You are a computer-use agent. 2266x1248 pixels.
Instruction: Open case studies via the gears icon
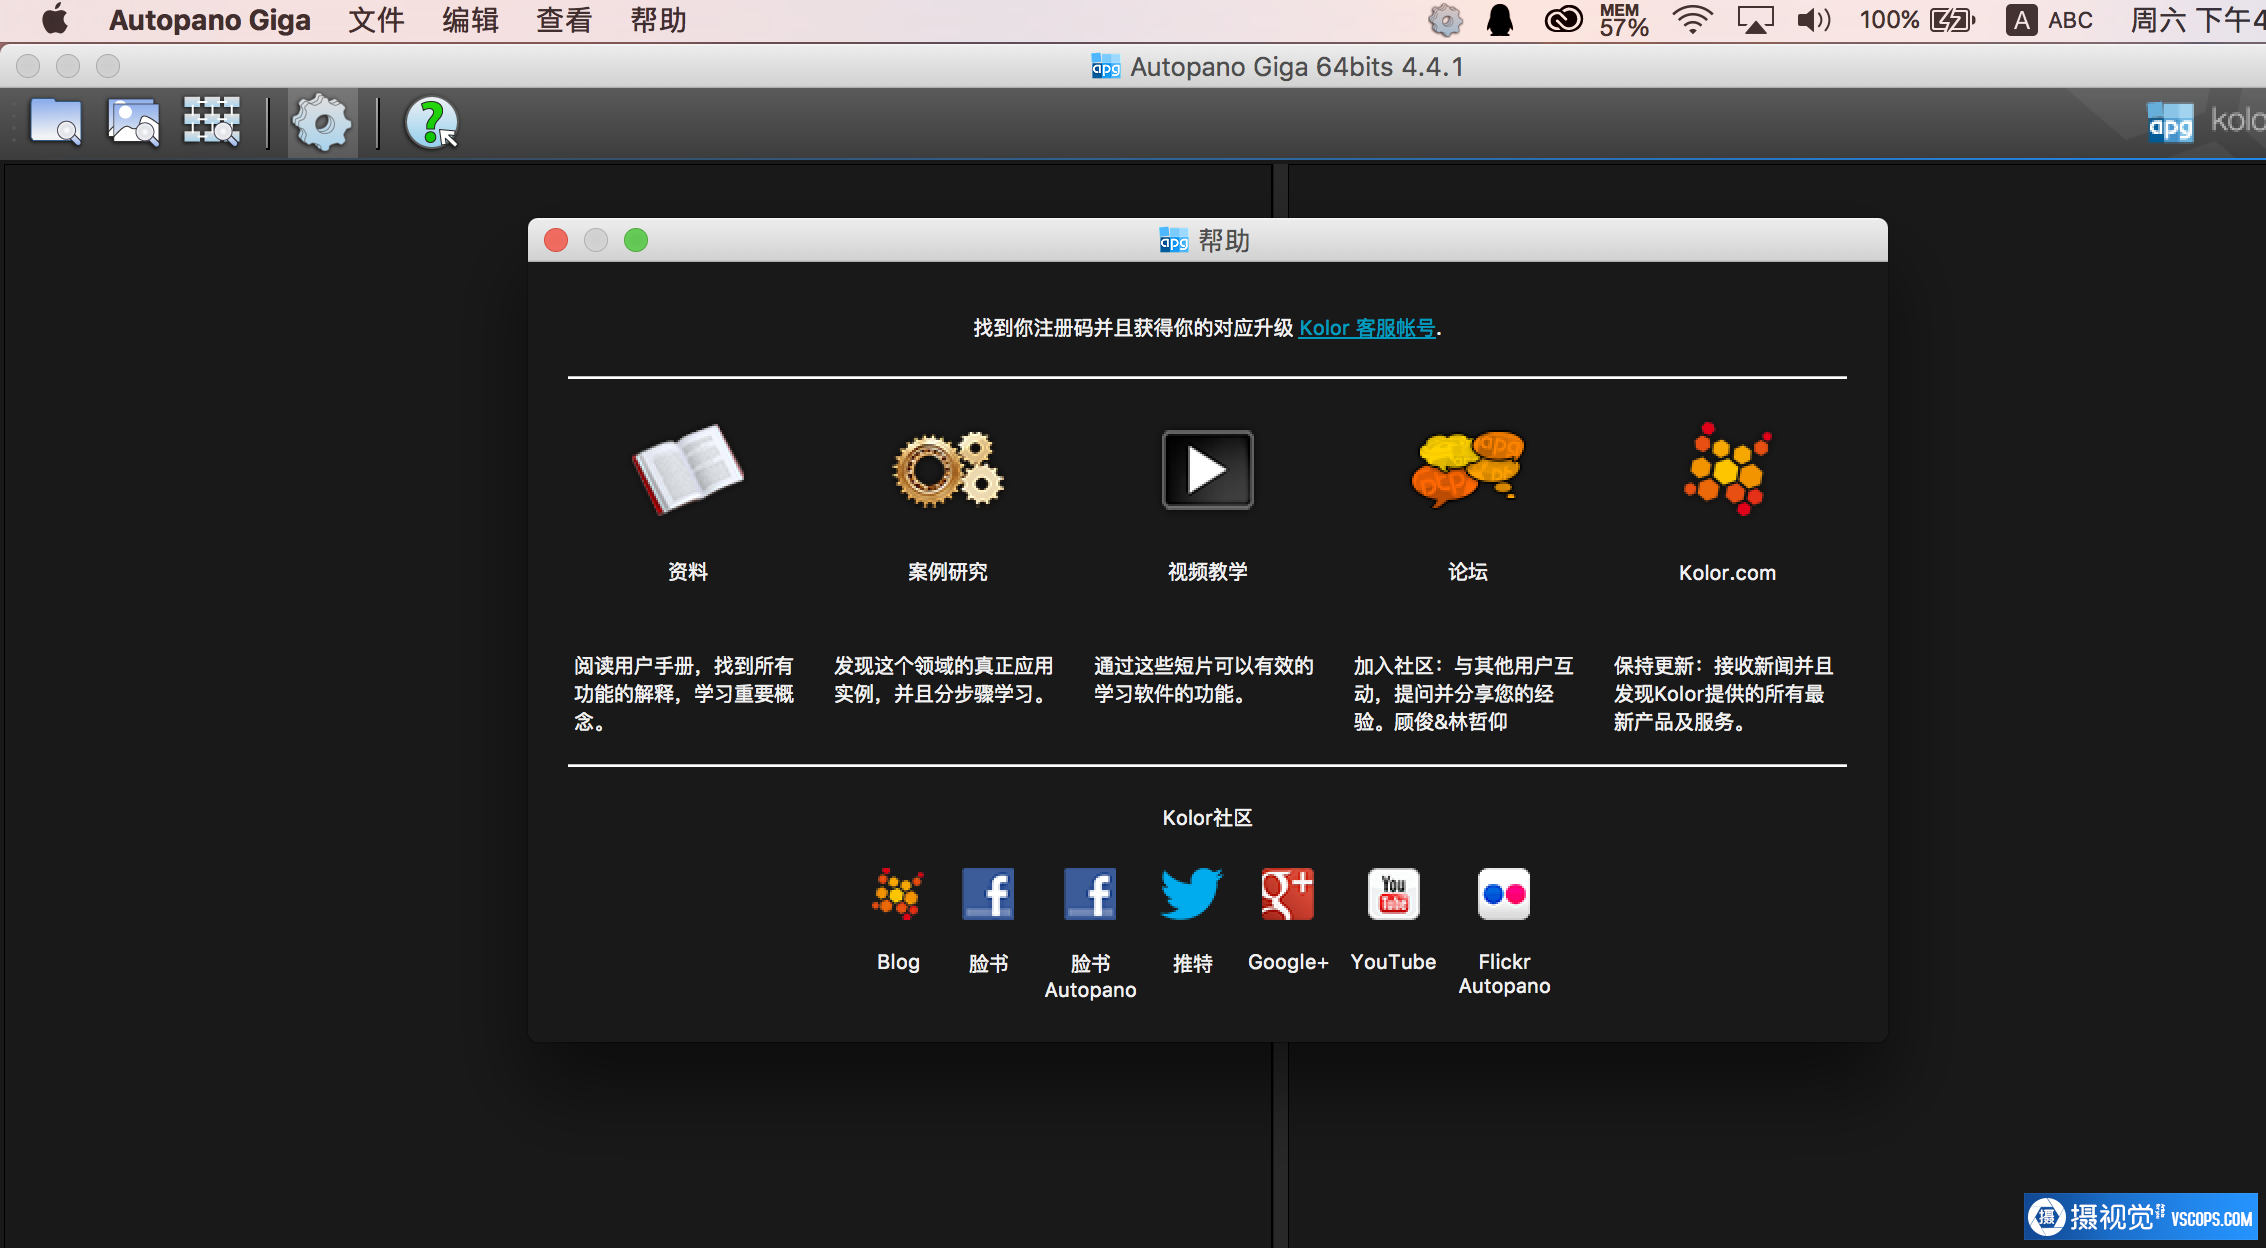coord(947,469)
